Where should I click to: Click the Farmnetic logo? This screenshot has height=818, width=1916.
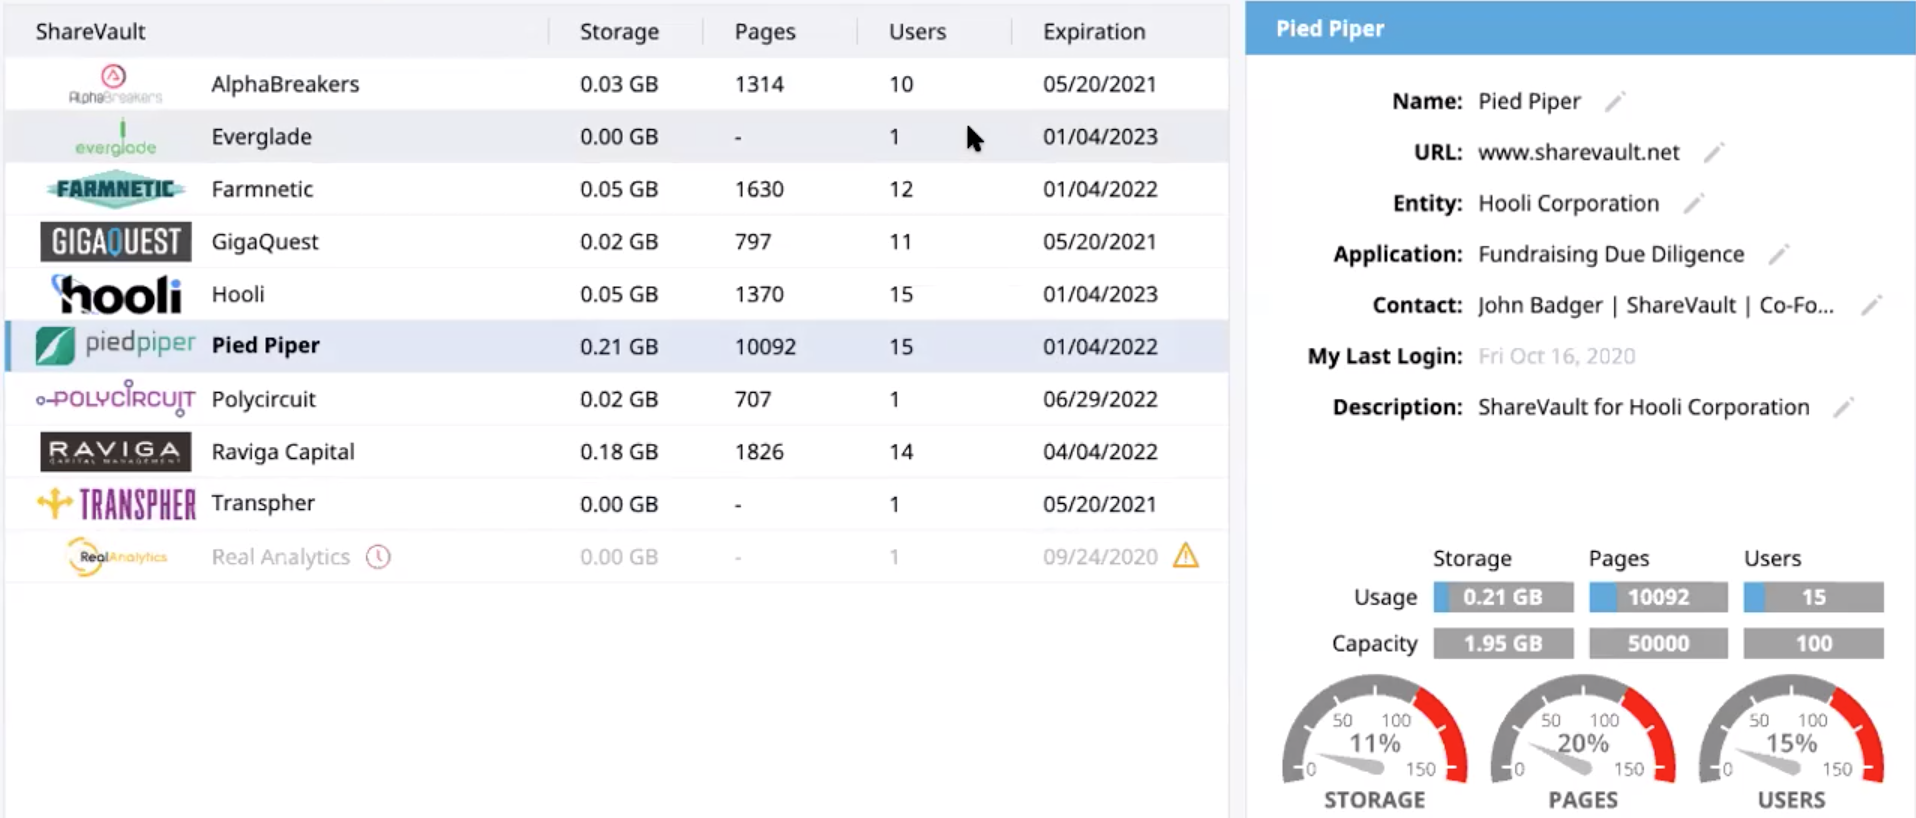116,189
